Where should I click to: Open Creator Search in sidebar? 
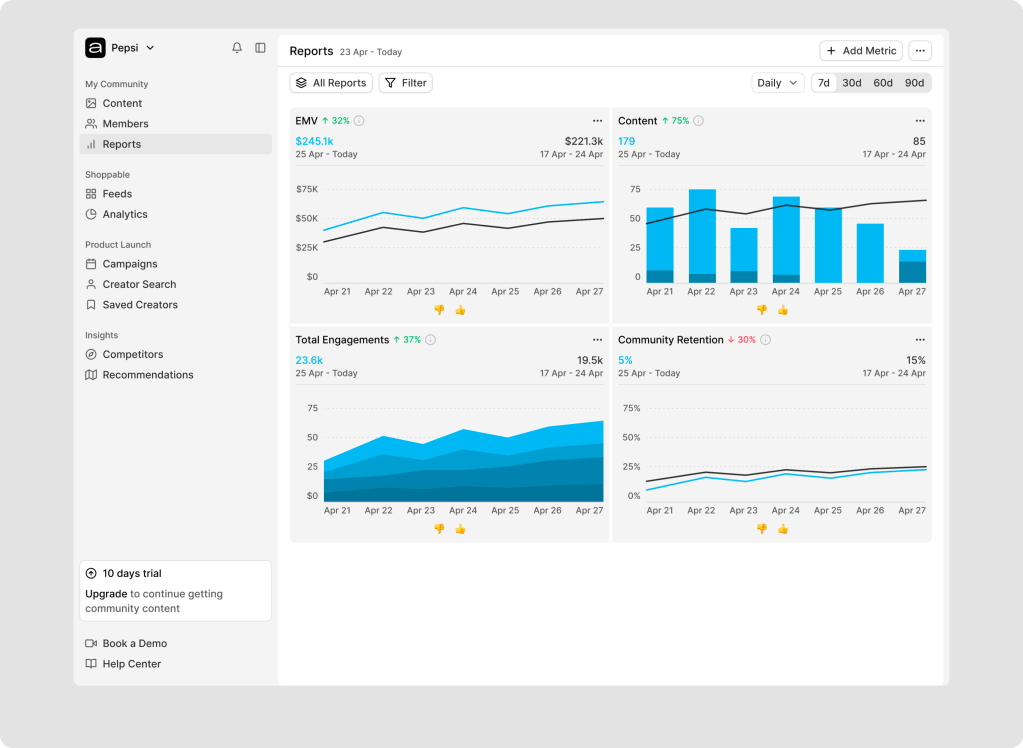point(139,285)
